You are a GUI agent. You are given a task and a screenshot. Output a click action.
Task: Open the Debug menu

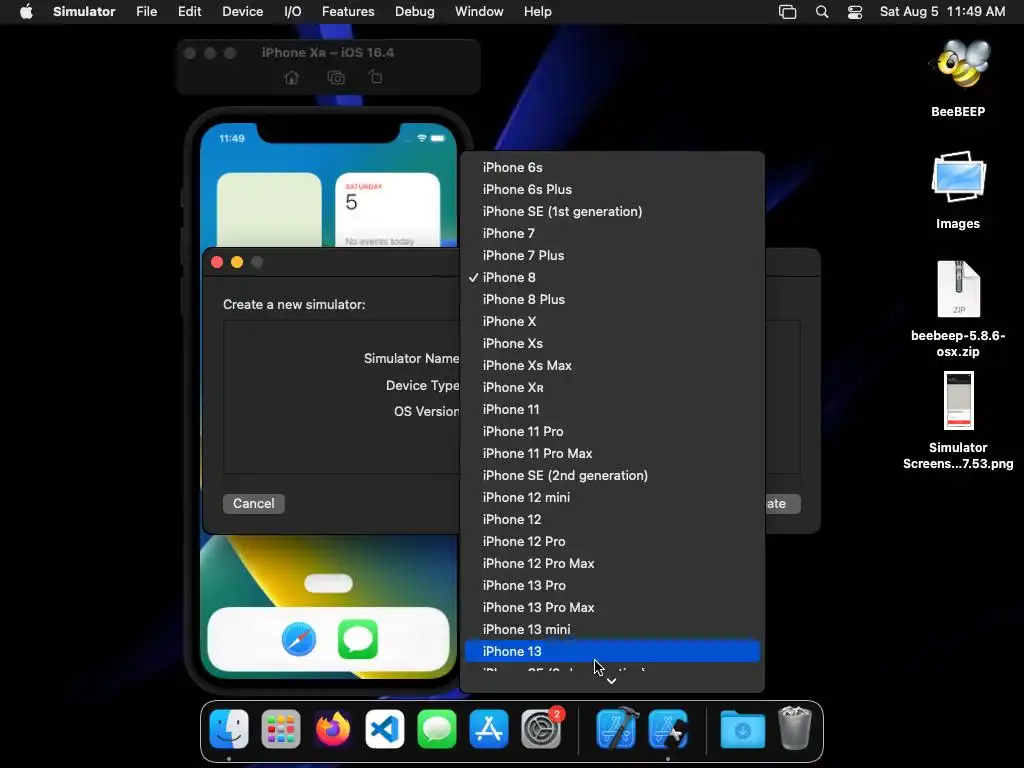[415, 11]
